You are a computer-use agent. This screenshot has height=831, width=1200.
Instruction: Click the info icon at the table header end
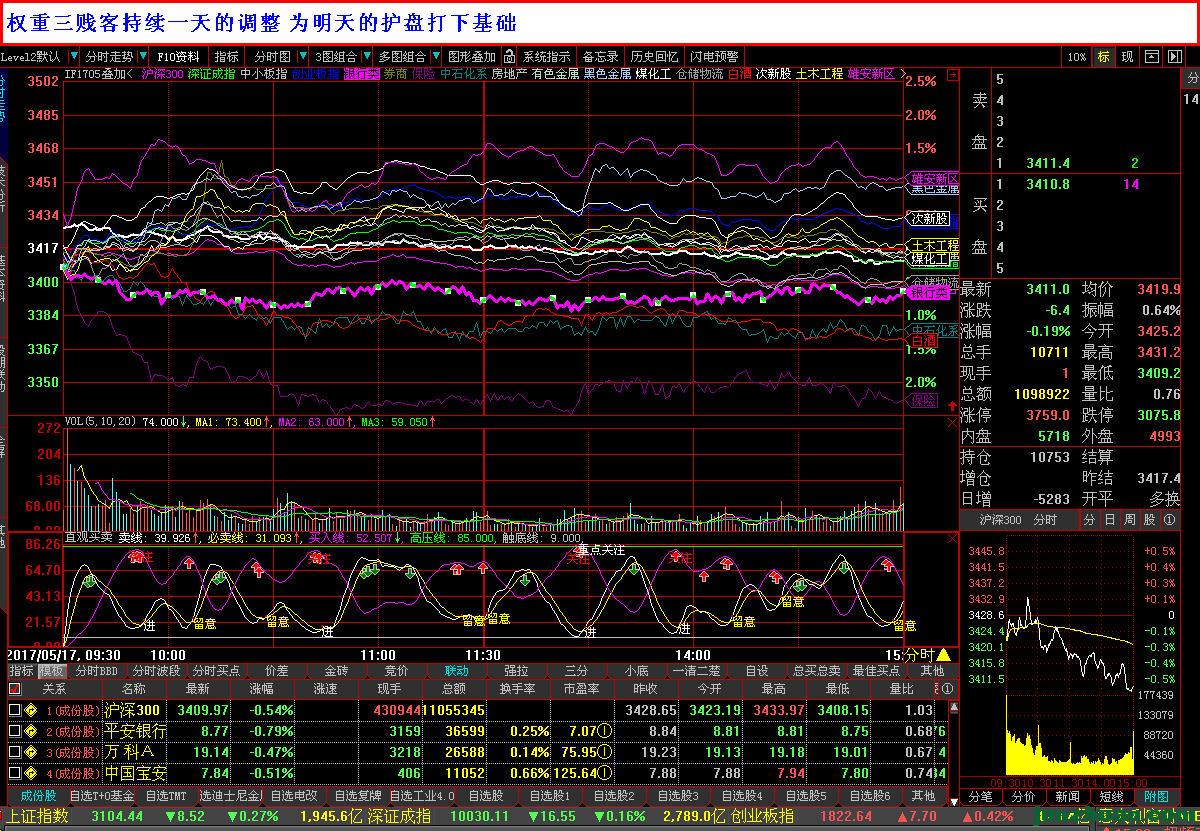click(x=947, y=689)
